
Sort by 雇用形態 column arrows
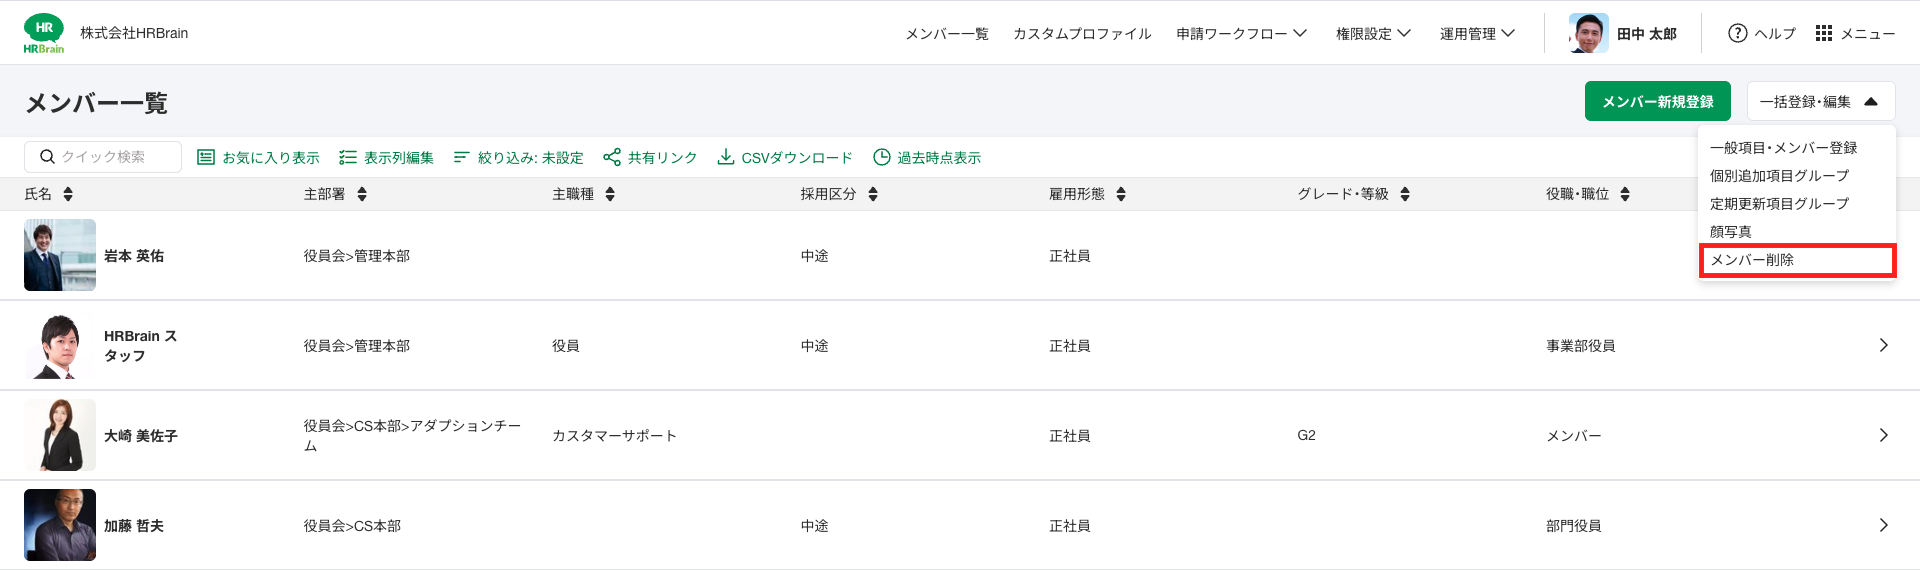tap(1121, 194)
